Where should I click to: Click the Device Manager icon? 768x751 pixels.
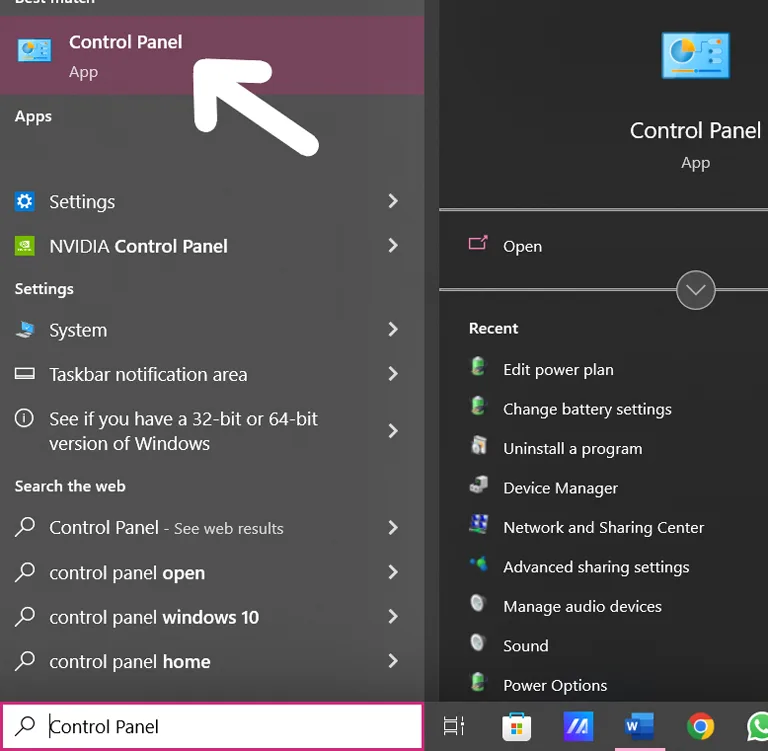(x=479, y=485)
